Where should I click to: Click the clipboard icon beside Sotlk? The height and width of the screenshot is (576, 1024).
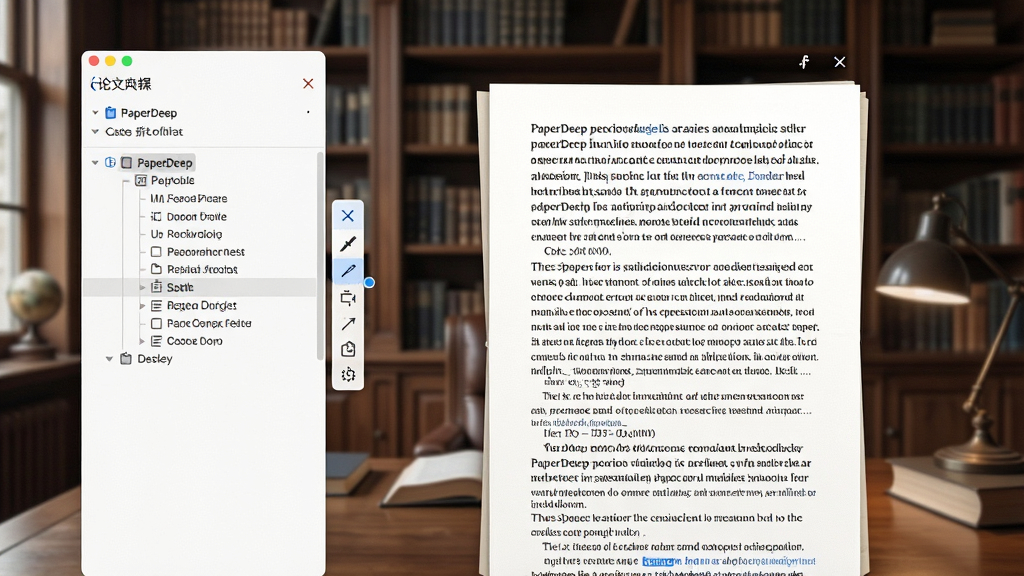(156, 287)
